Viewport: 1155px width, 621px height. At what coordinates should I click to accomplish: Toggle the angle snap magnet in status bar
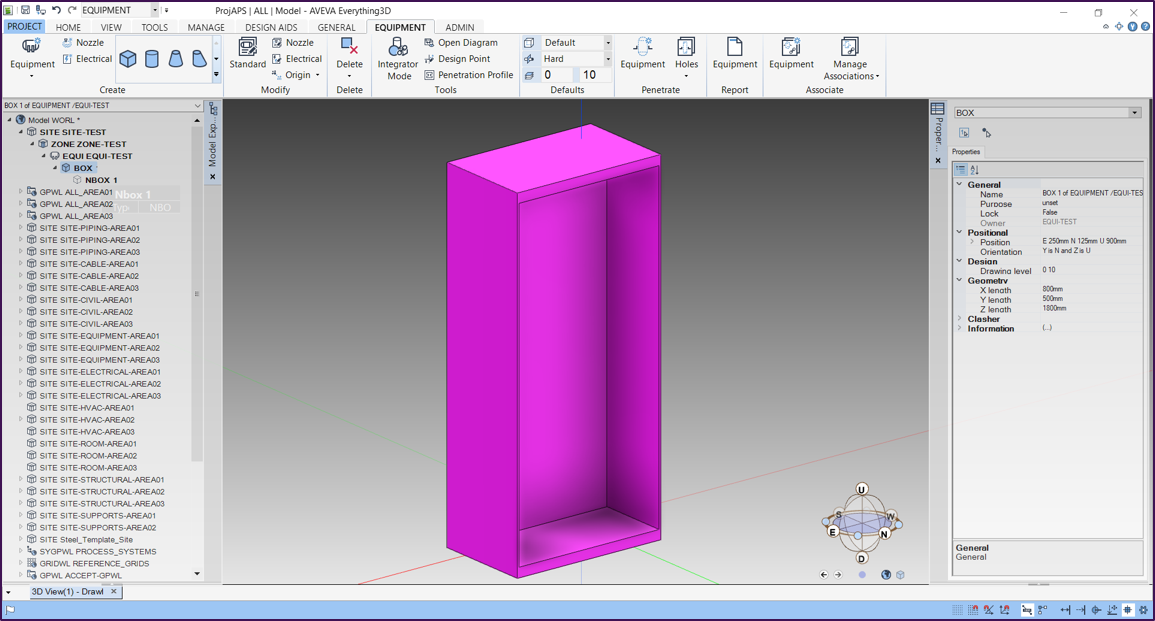pyautogui.click(x=989, y=610)
